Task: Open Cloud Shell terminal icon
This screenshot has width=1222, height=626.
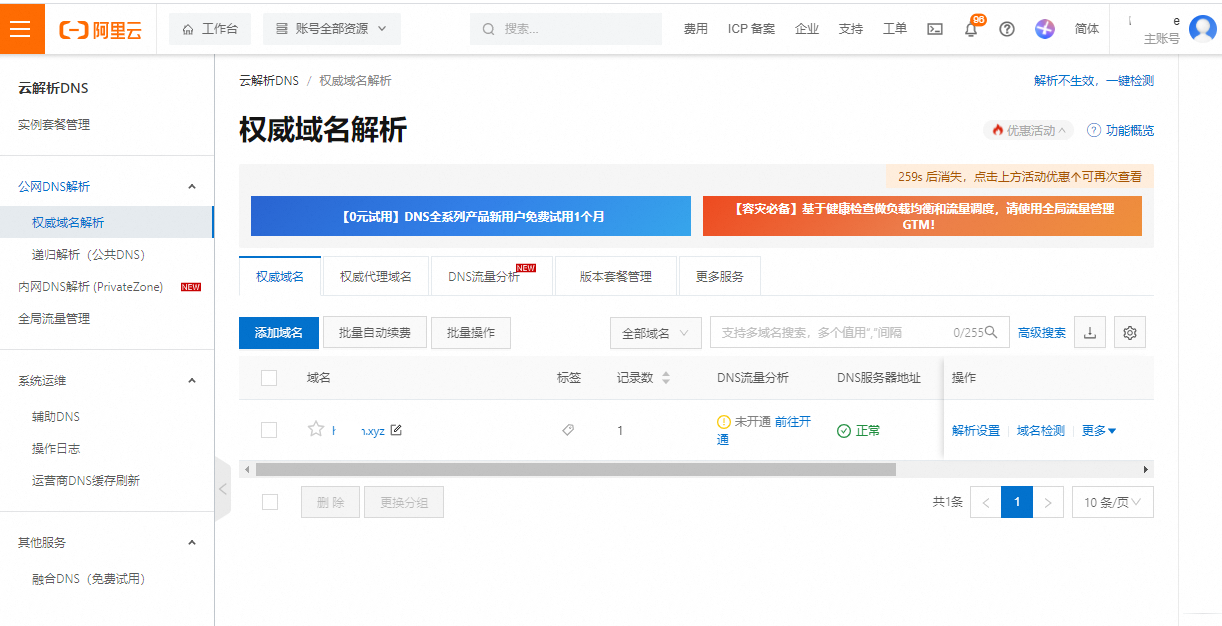Action: tap(935, 29)
